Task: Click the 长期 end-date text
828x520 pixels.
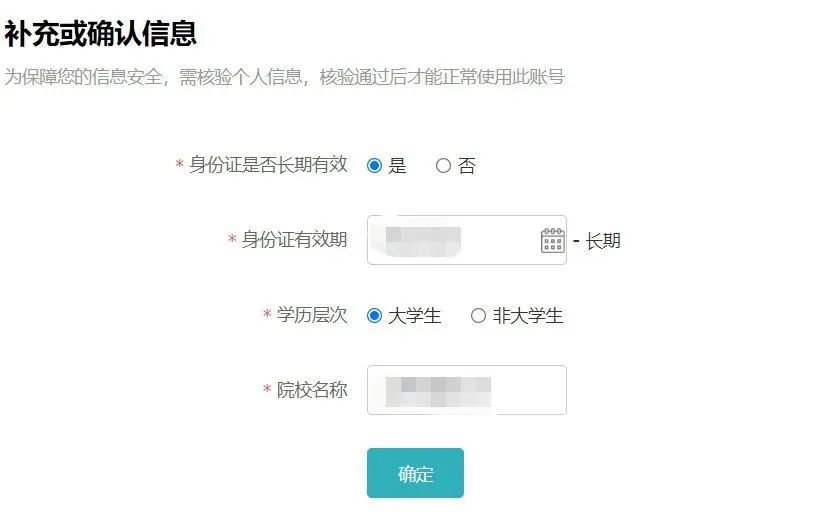Action: coord(603,241)
